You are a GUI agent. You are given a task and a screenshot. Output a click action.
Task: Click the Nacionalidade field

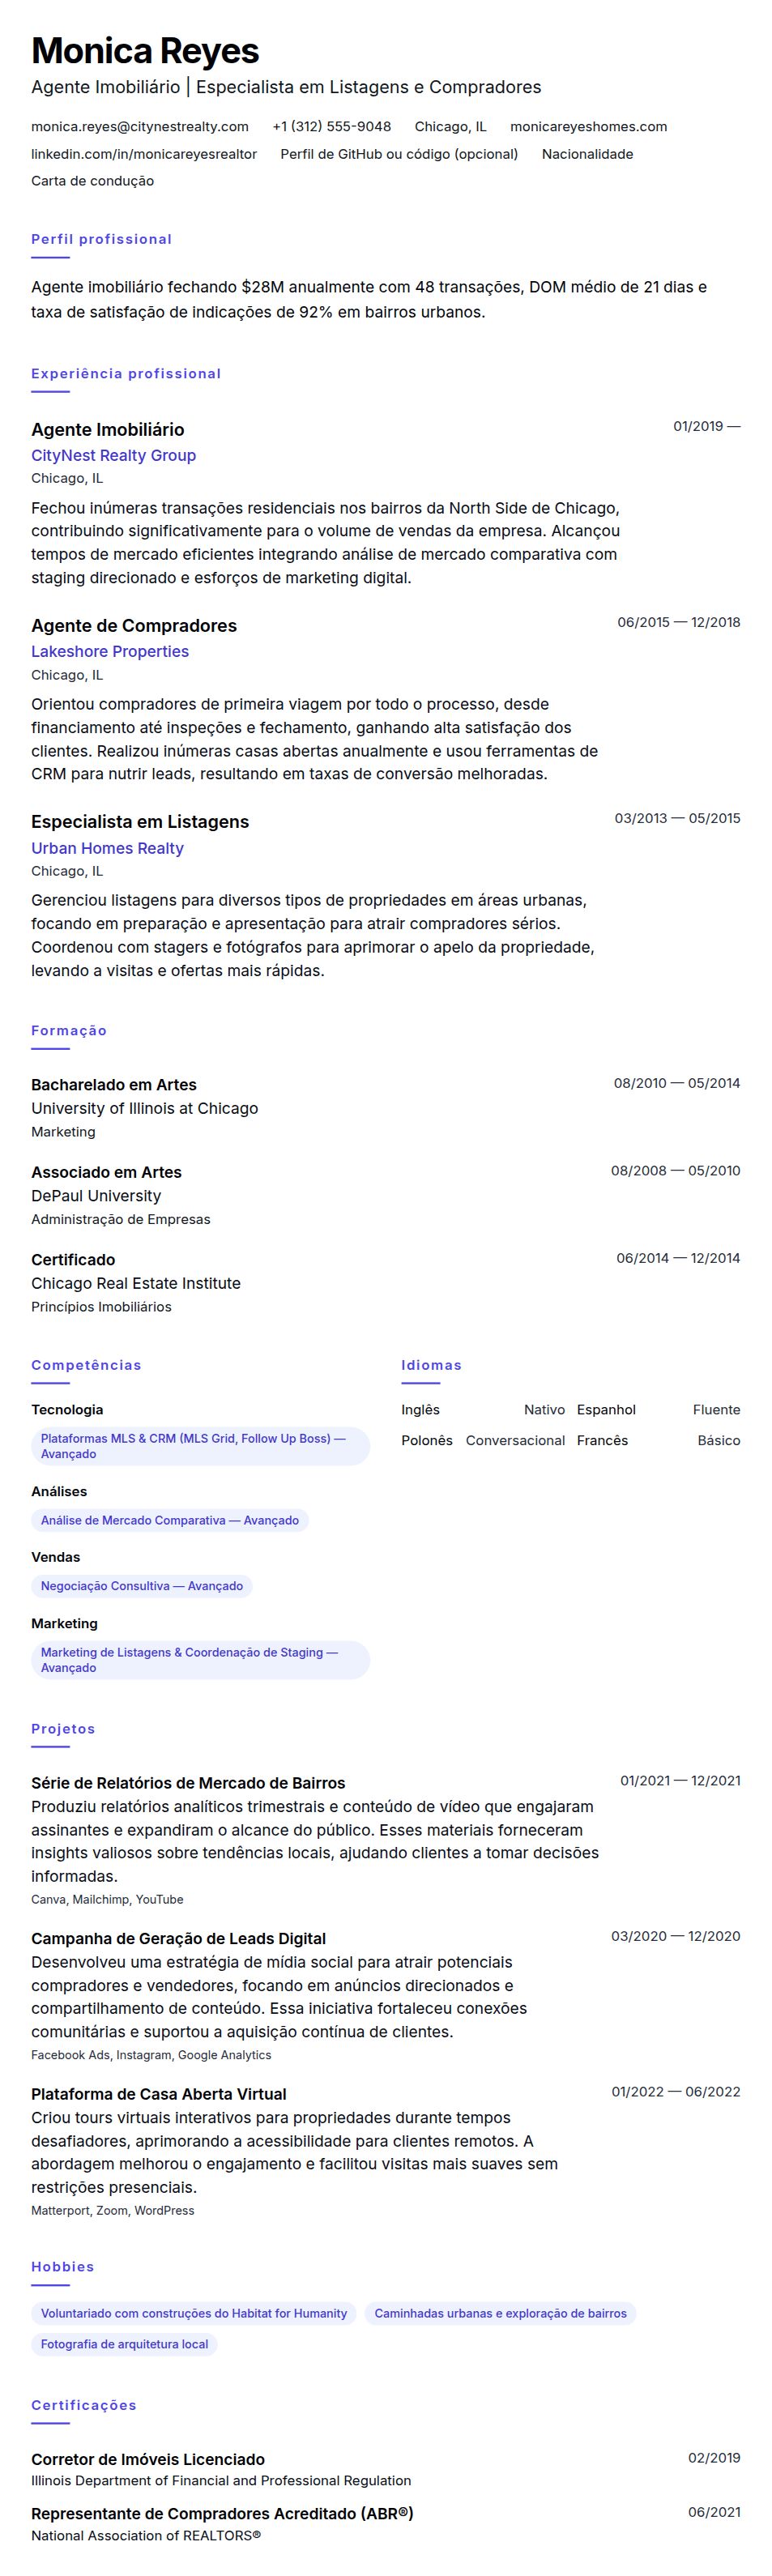coord(587,154)
